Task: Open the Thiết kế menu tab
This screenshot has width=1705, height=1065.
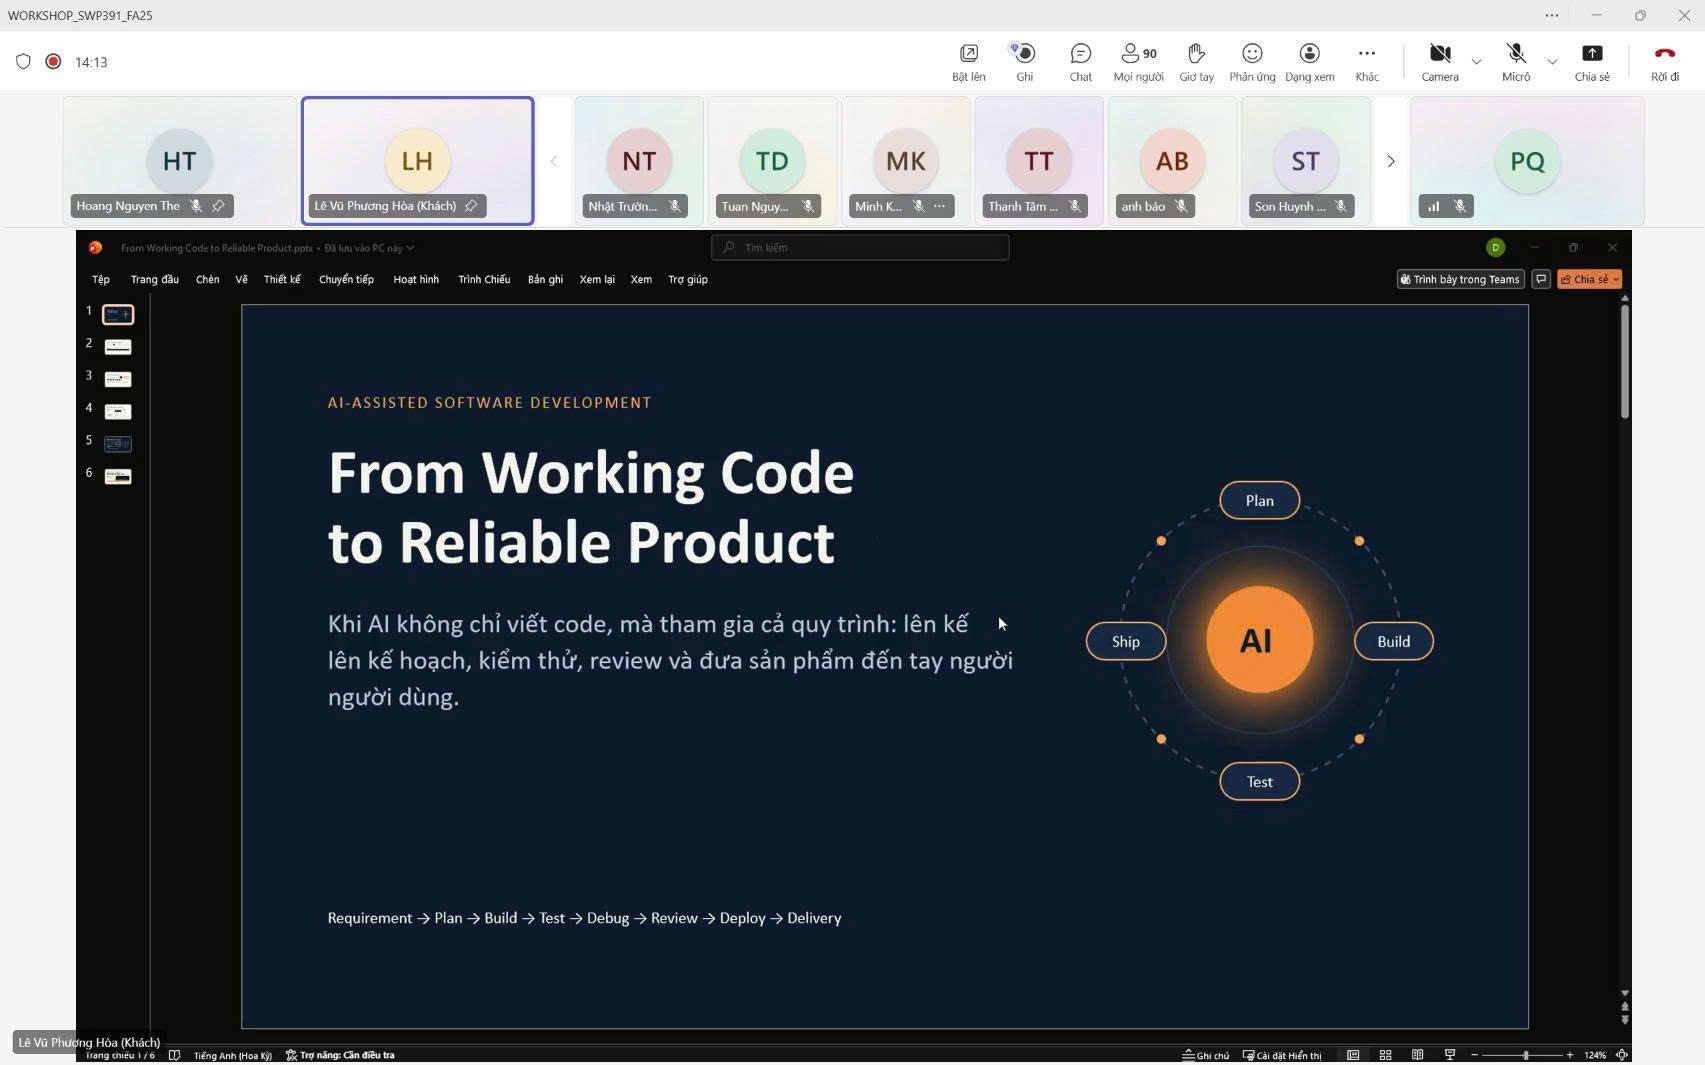Action: 282,279
